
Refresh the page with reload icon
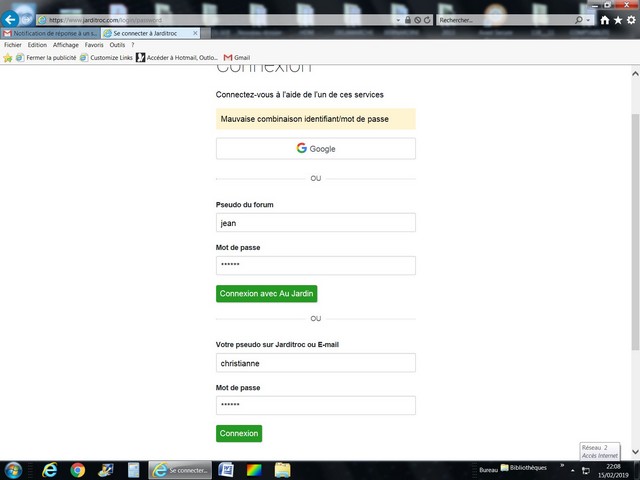coord(427,20)
